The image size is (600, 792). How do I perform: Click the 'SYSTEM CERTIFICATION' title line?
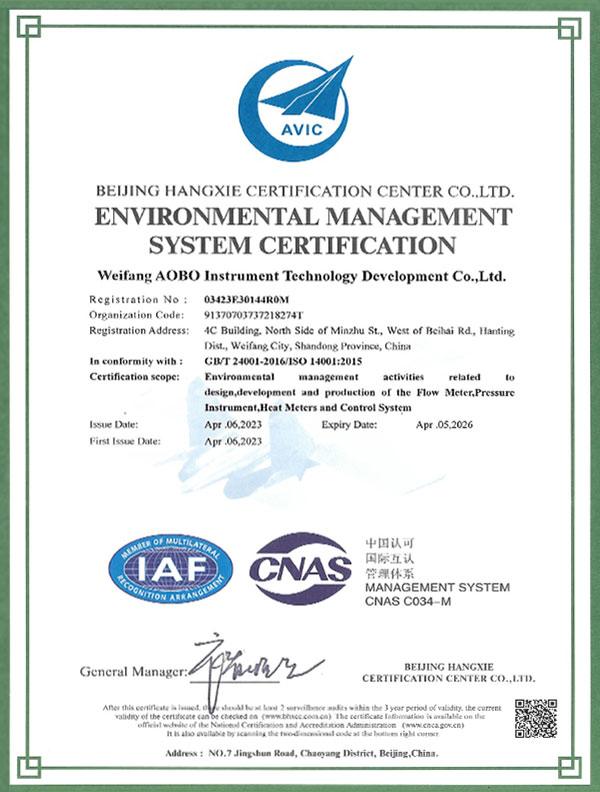pyautogui.click(x=303, y=245)
